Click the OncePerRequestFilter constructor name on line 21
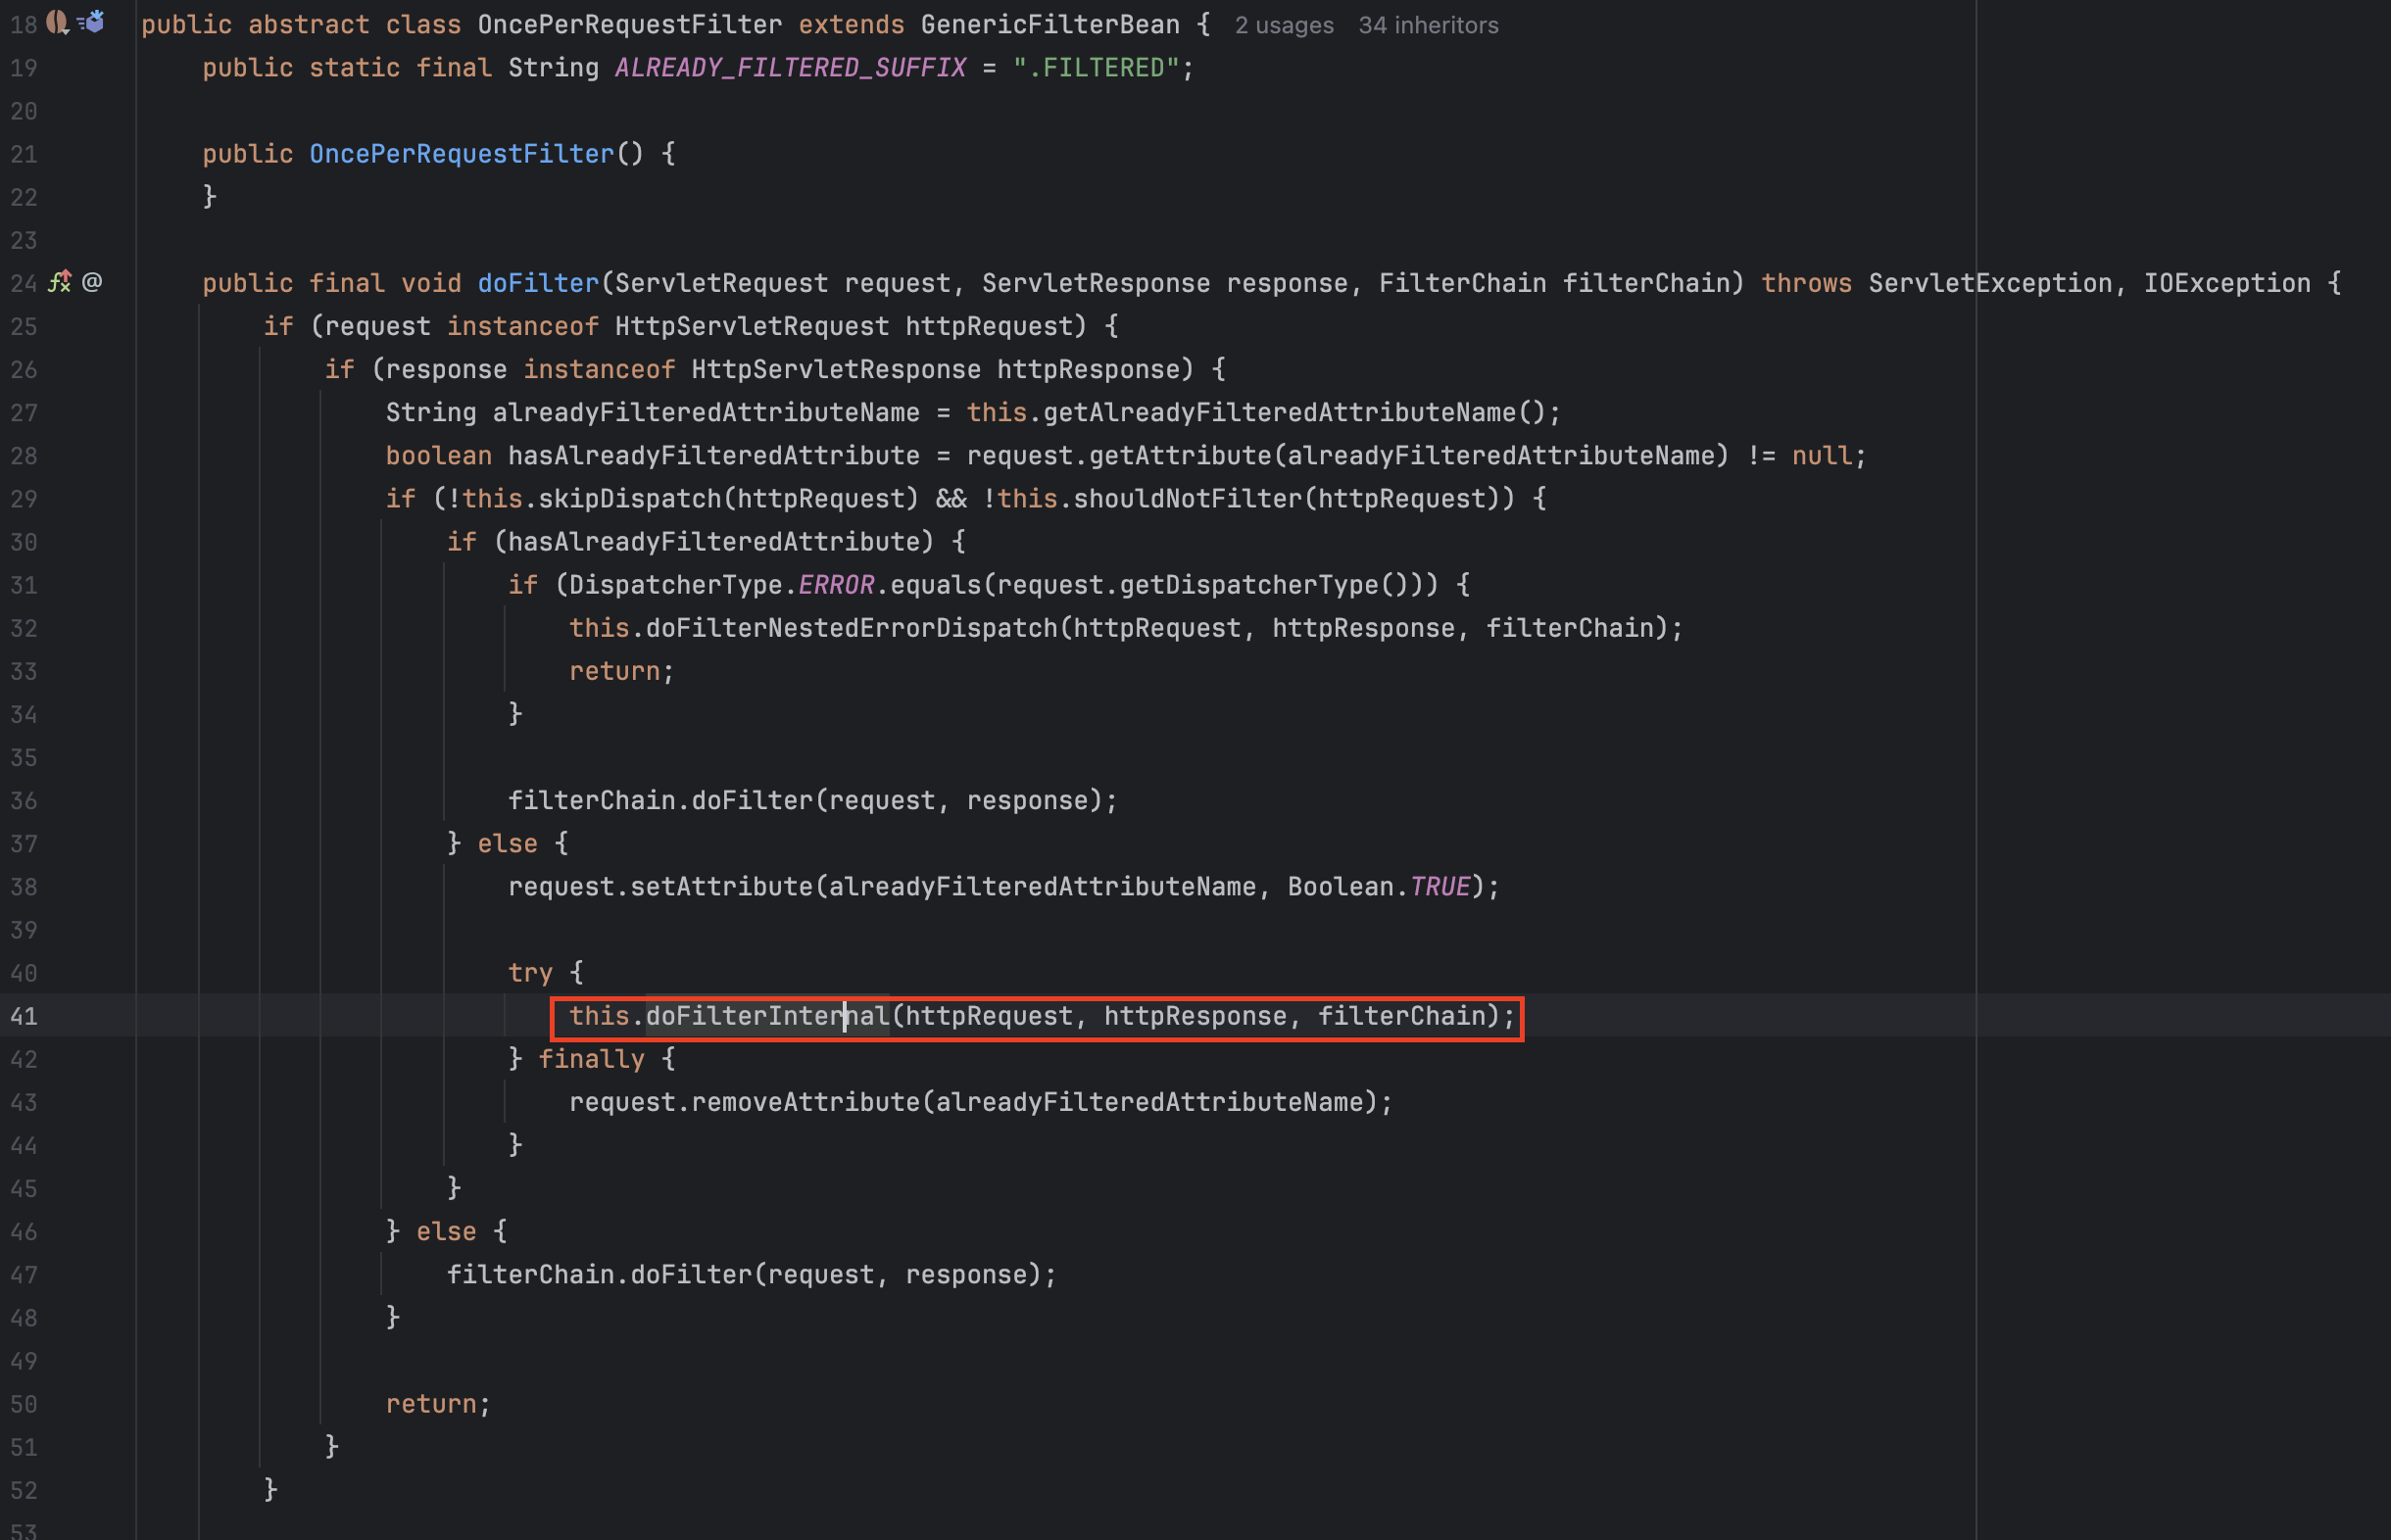The width and height of the screenshot is (2391, 1540). (x=461, y=154)
